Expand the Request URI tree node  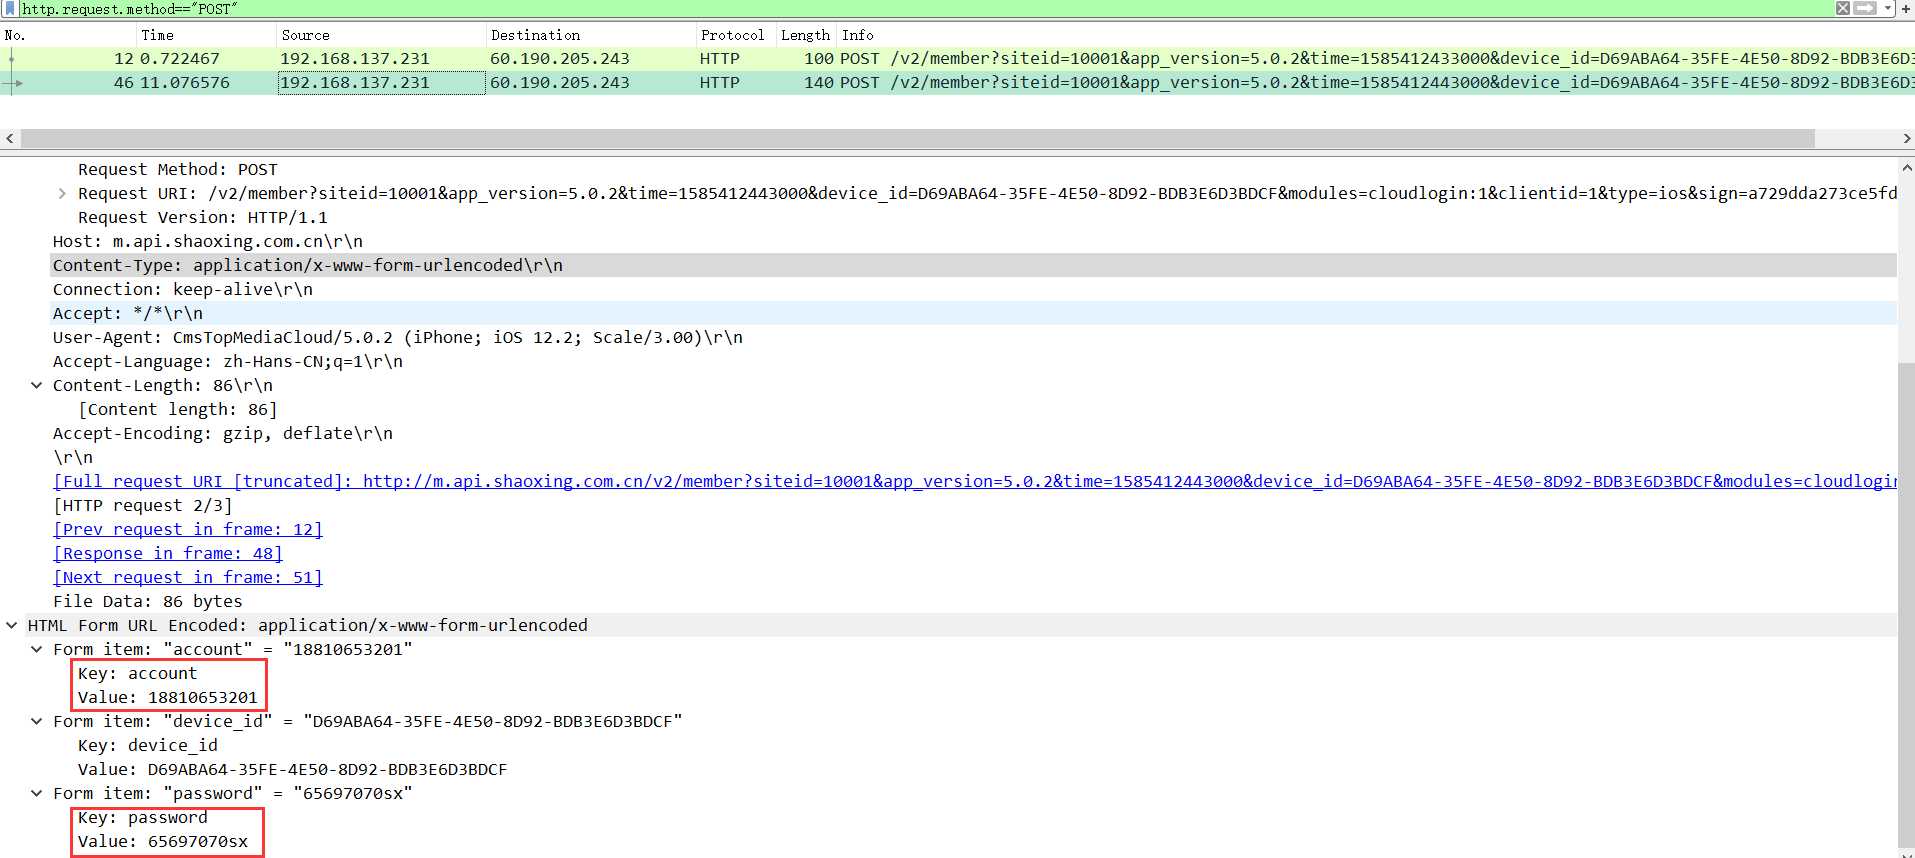[x=62, y=193]
